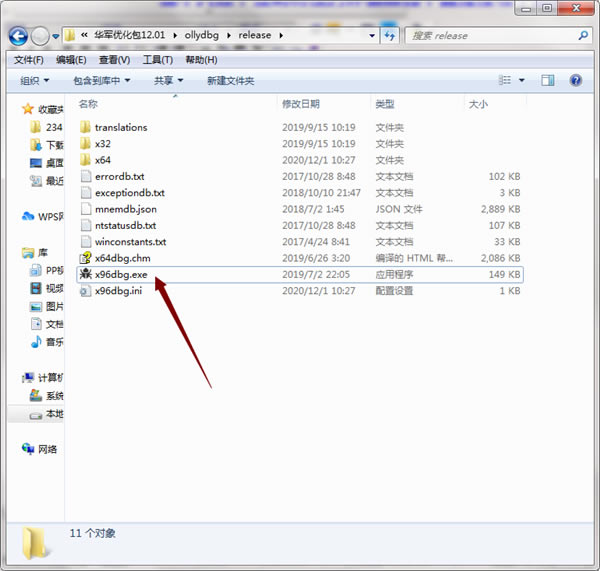Image resolution: width=600 pixels, height=571 pixels.
Task: Open 最近 recent places in sidebar
Action: (55, 181)
